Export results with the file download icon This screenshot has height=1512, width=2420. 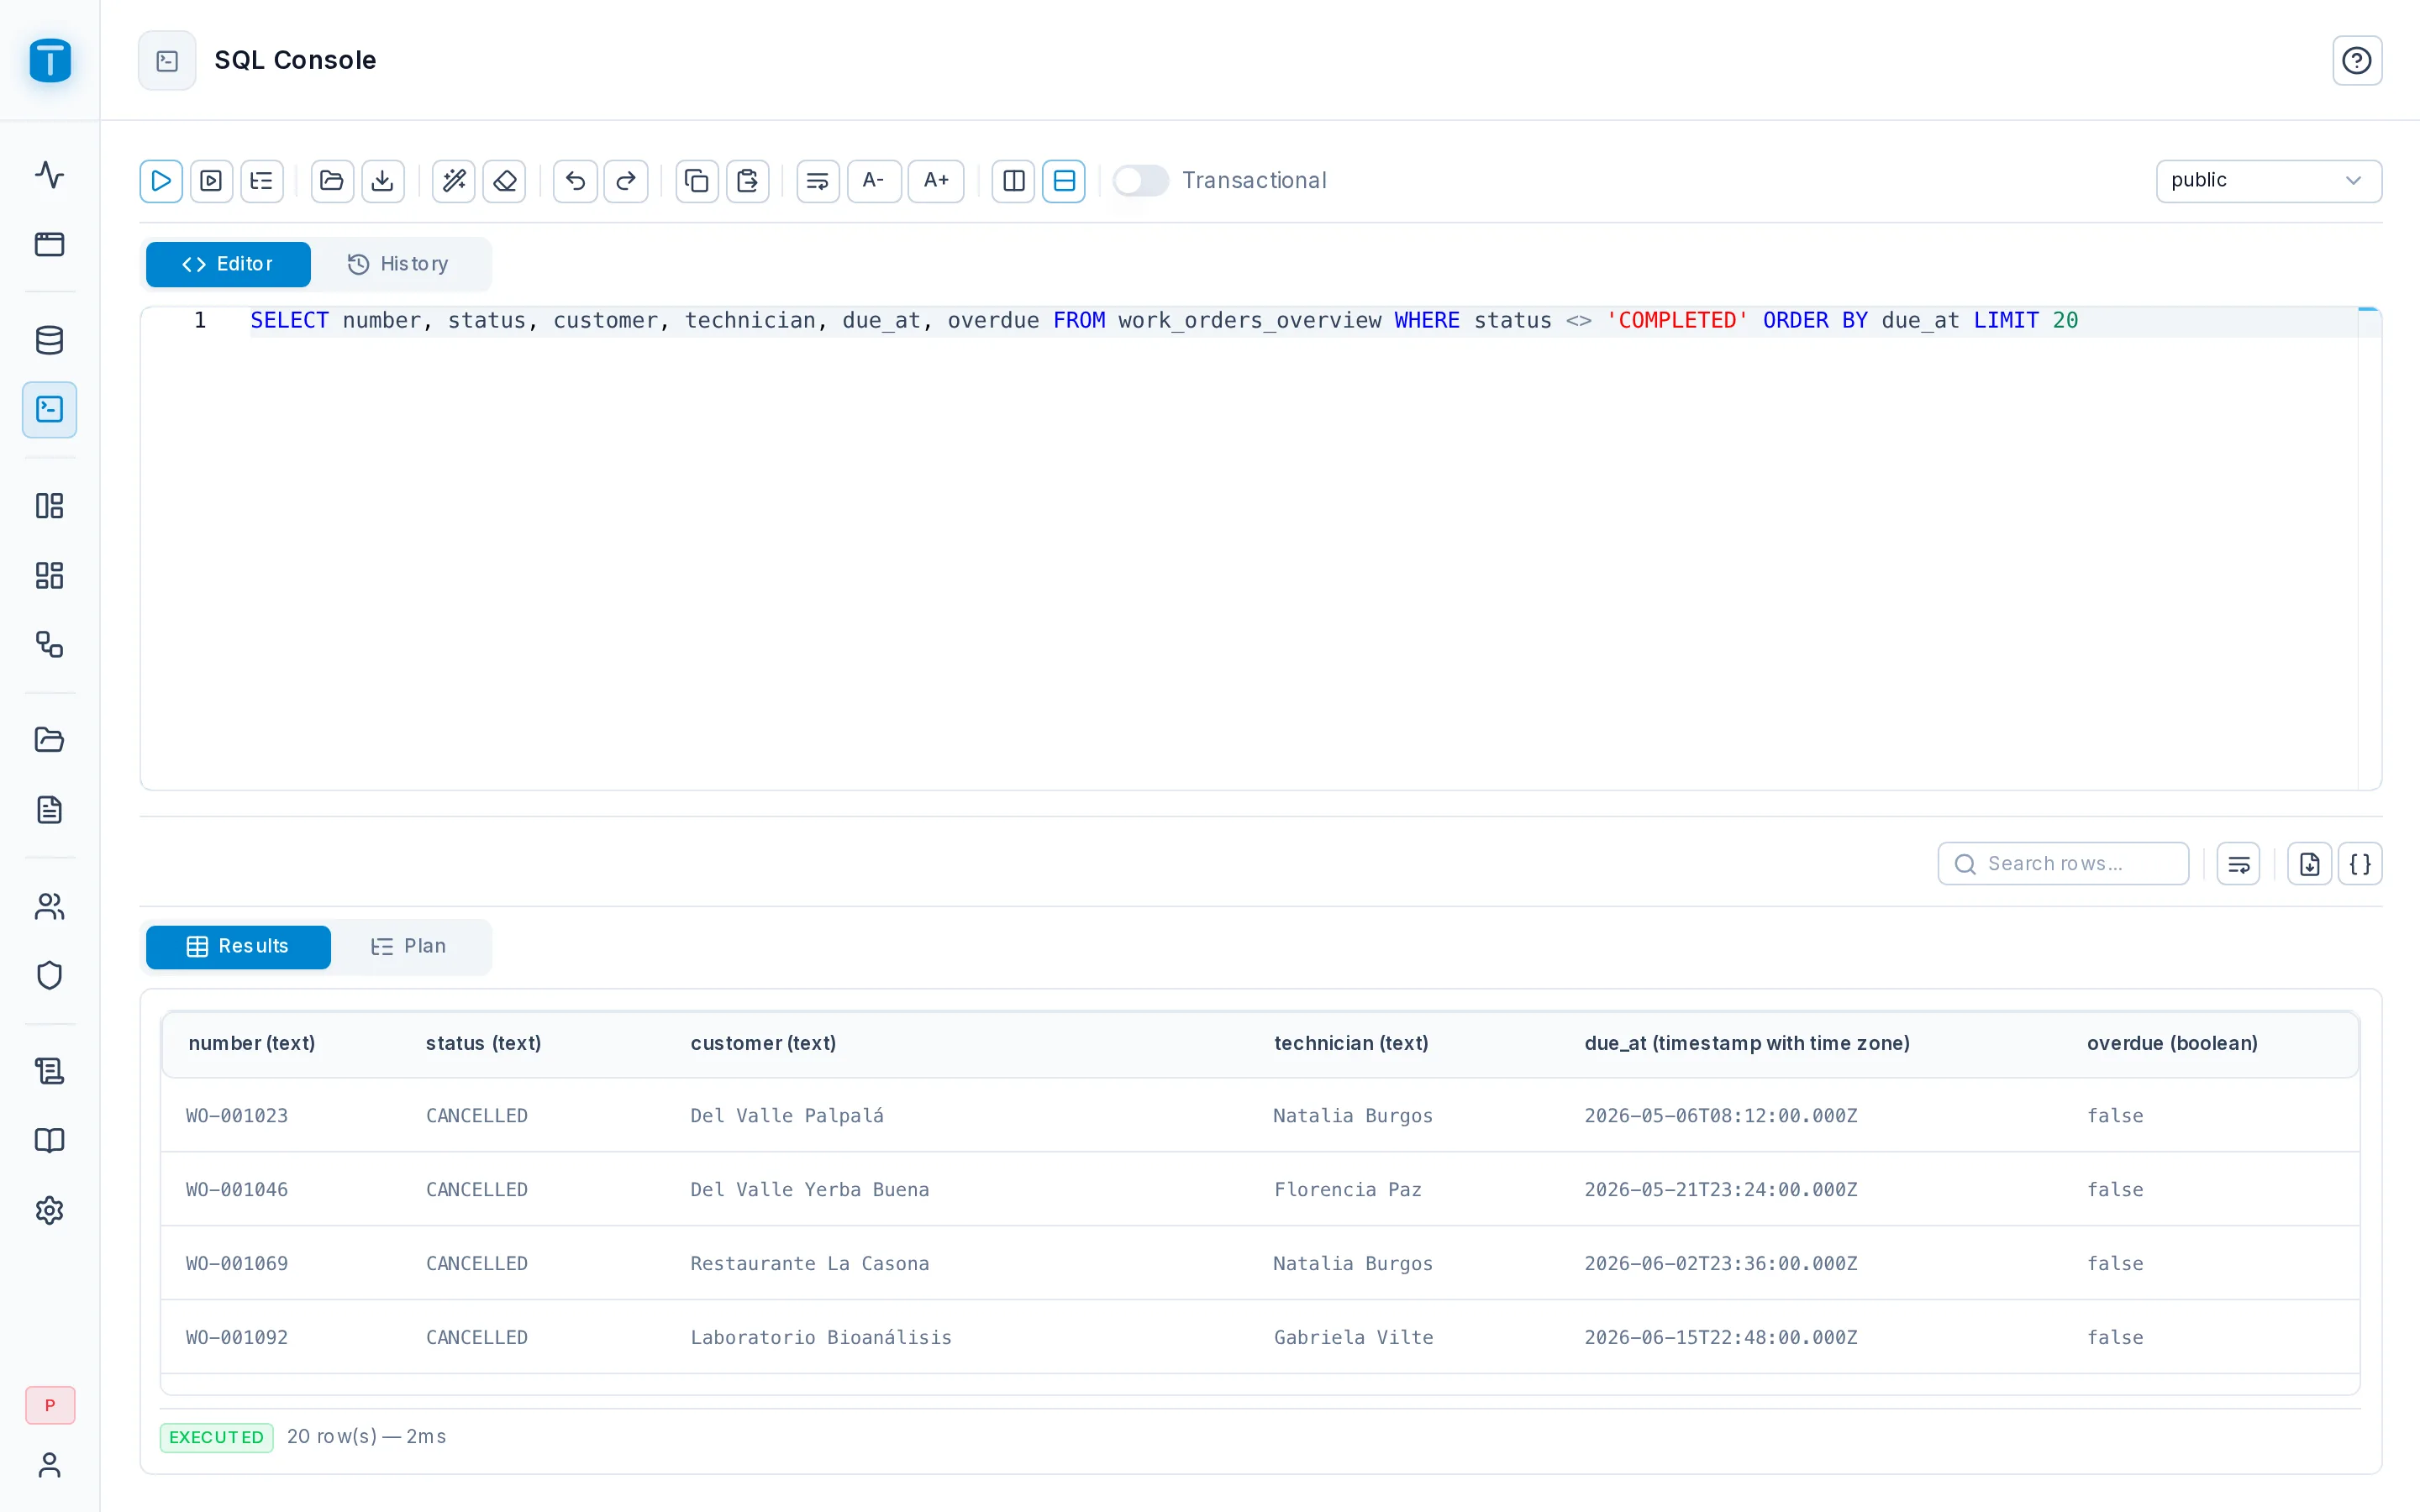[2310, 864]
